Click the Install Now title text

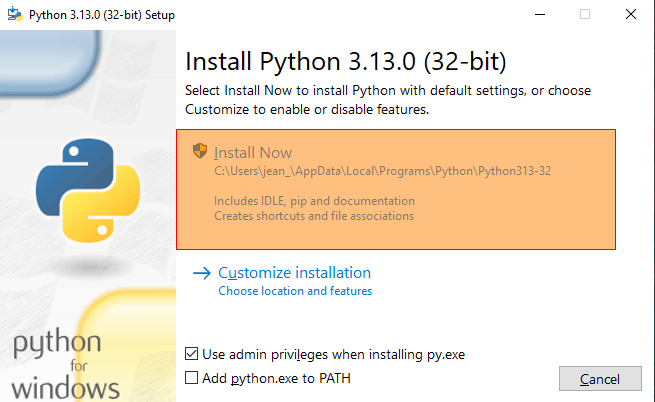pos(253,153)
